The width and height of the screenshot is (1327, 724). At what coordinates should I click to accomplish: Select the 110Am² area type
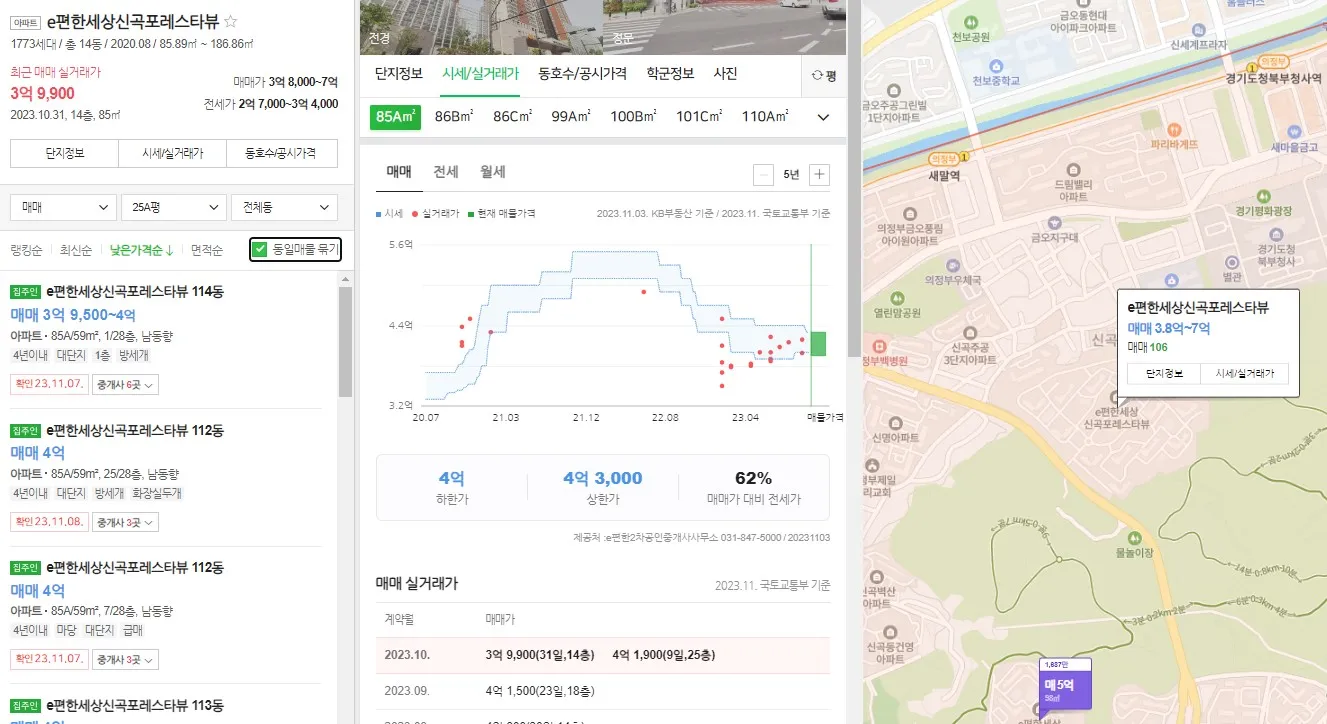click(x=765, y=117)
